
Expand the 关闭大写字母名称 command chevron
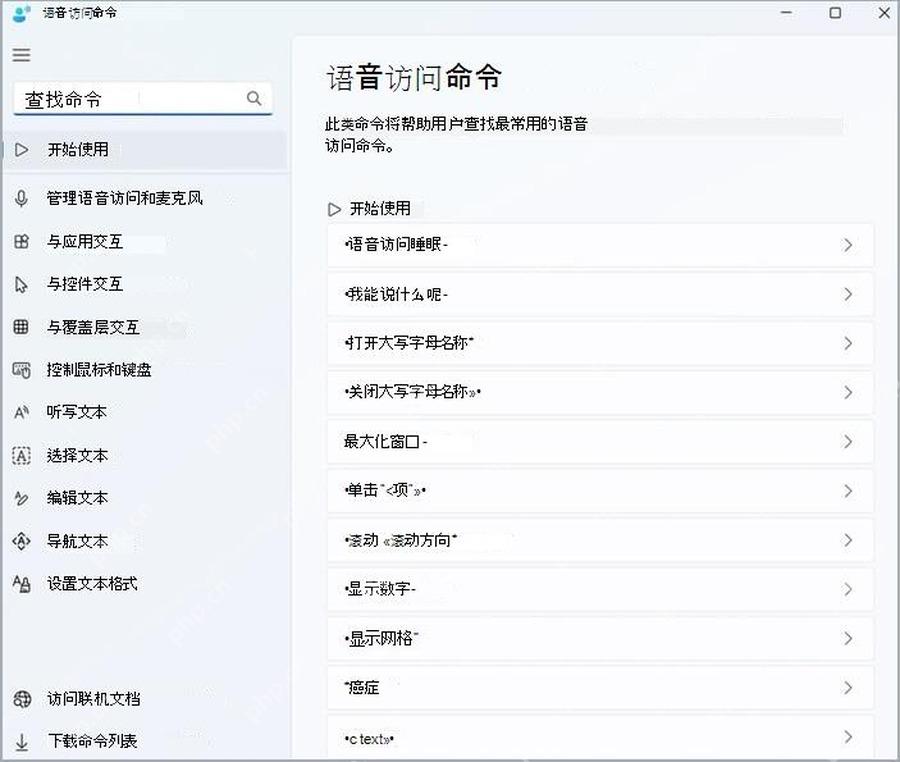click(x=848, y=392)
